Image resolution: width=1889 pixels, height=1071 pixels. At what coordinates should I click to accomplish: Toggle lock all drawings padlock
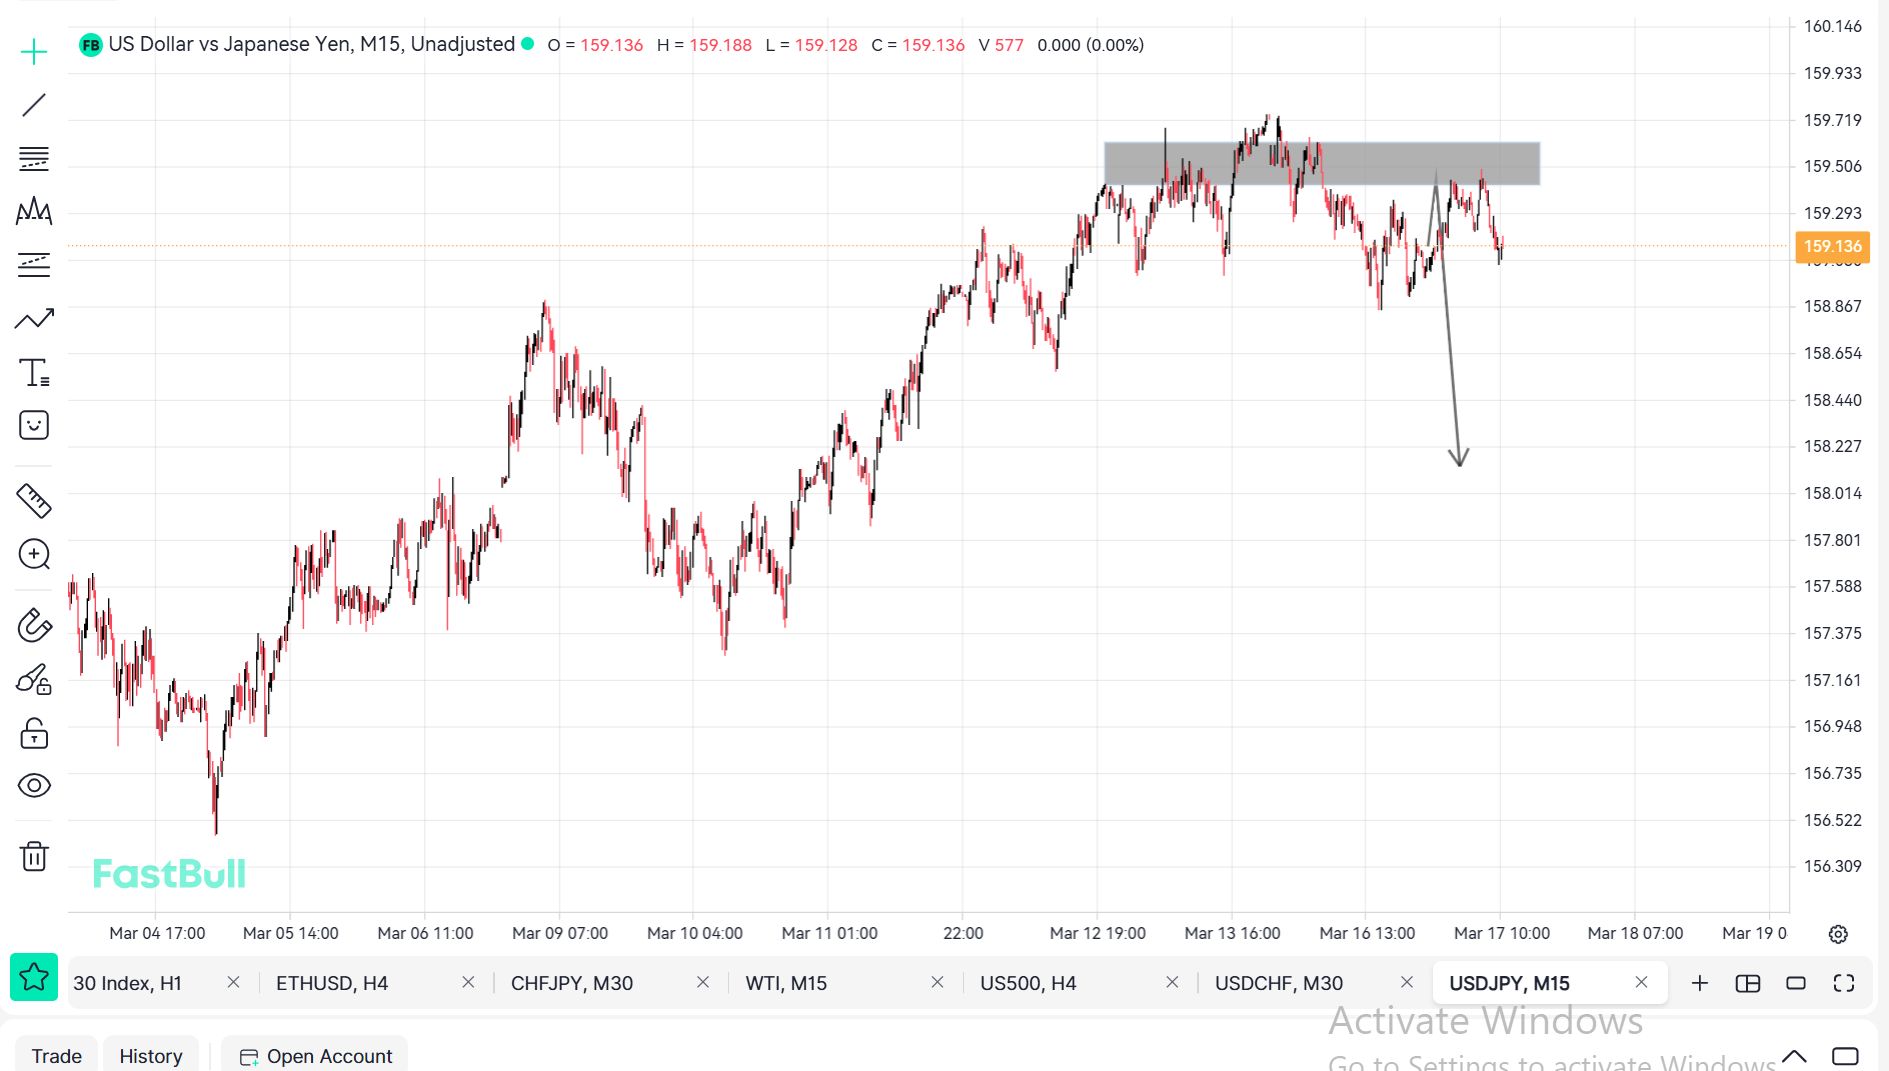pyautogui.click(x=34, y=734)
